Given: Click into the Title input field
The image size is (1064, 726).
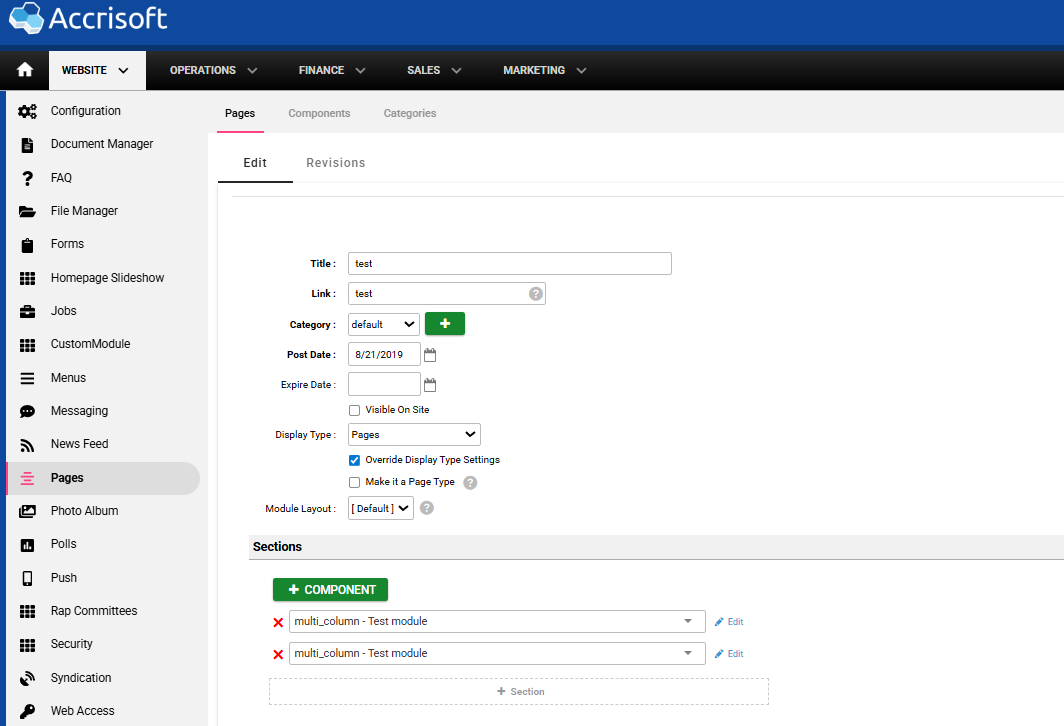Looking at the screenshot, I should [510, 264].
